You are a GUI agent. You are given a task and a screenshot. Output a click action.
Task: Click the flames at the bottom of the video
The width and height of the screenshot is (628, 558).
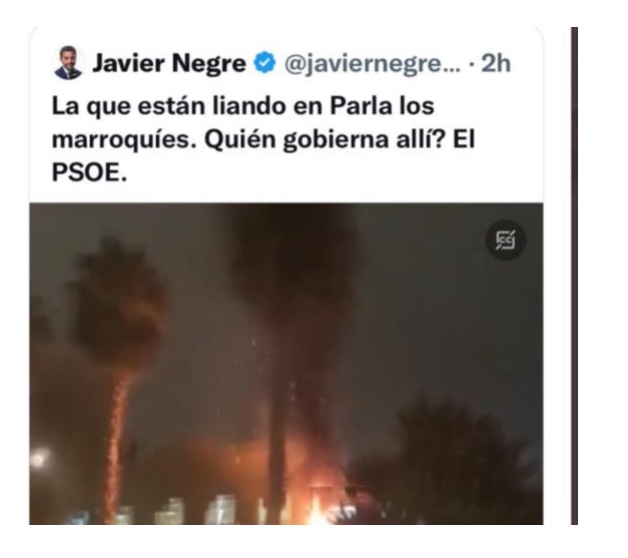click(x=316, y=501)
